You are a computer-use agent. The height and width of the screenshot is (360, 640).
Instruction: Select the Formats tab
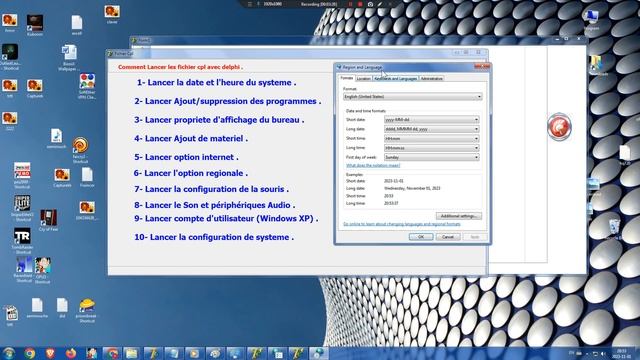click(347, 78)
